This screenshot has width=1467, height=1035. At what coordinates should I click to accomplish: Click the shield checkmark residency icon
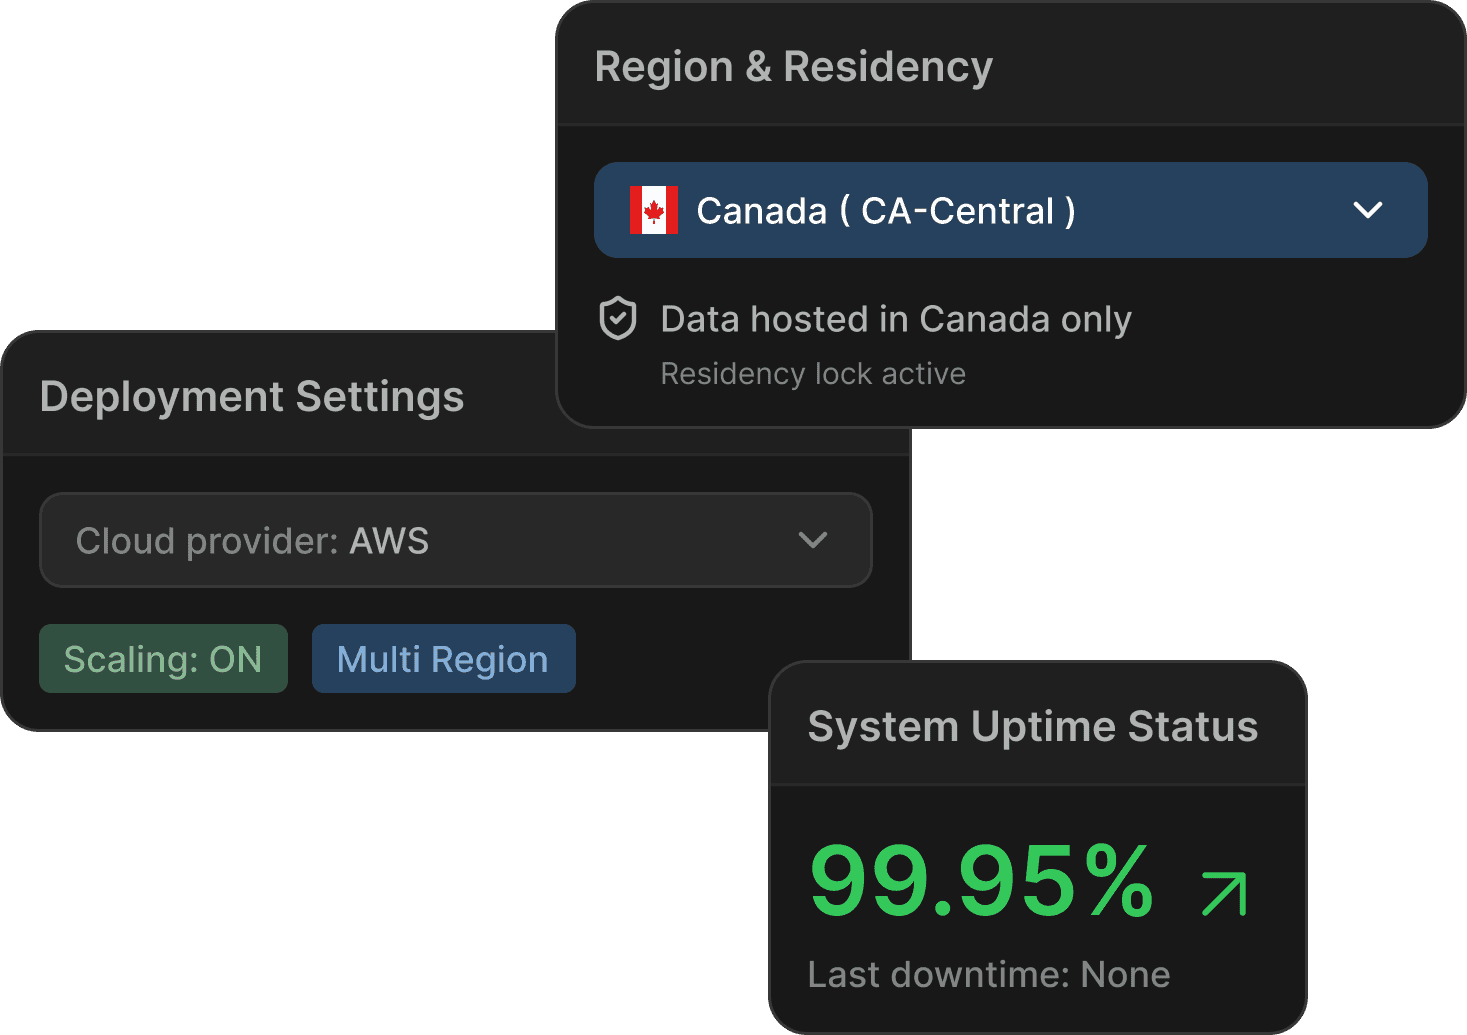pyautogui.click(x=618, y=319)
